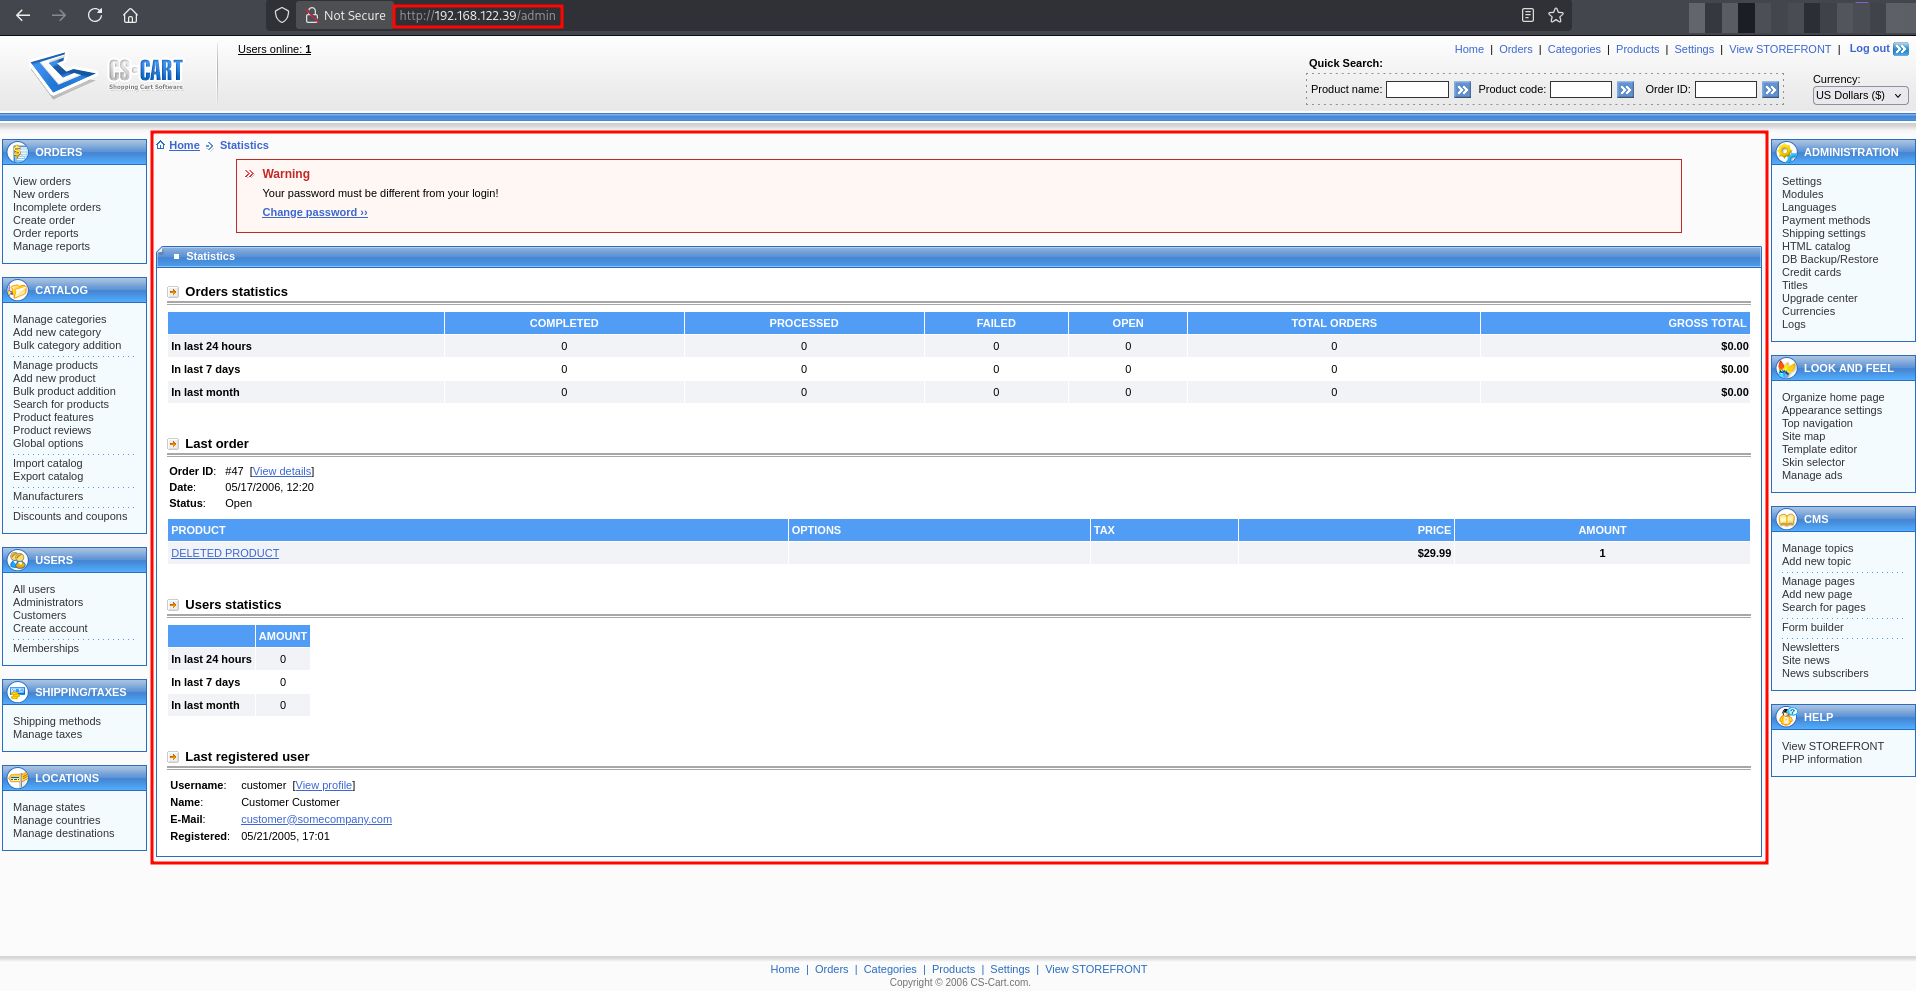
Task: Open Incomplete orders in sidebar
Action: (57, 207)
